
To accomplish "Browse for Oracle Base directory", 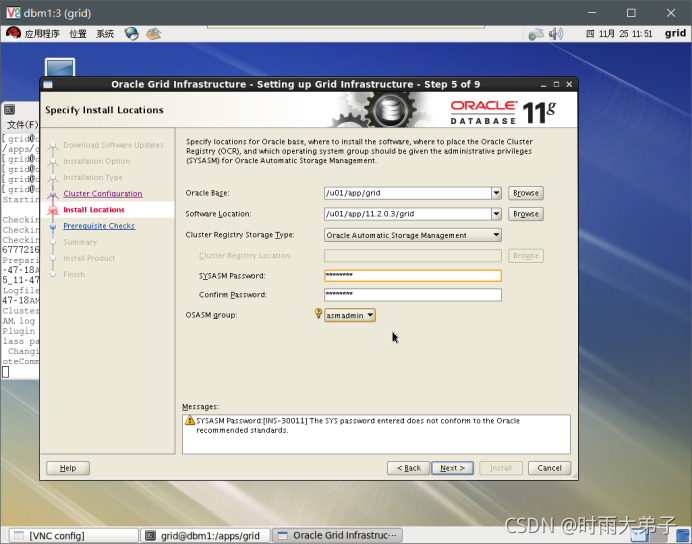I will [526, 193].
